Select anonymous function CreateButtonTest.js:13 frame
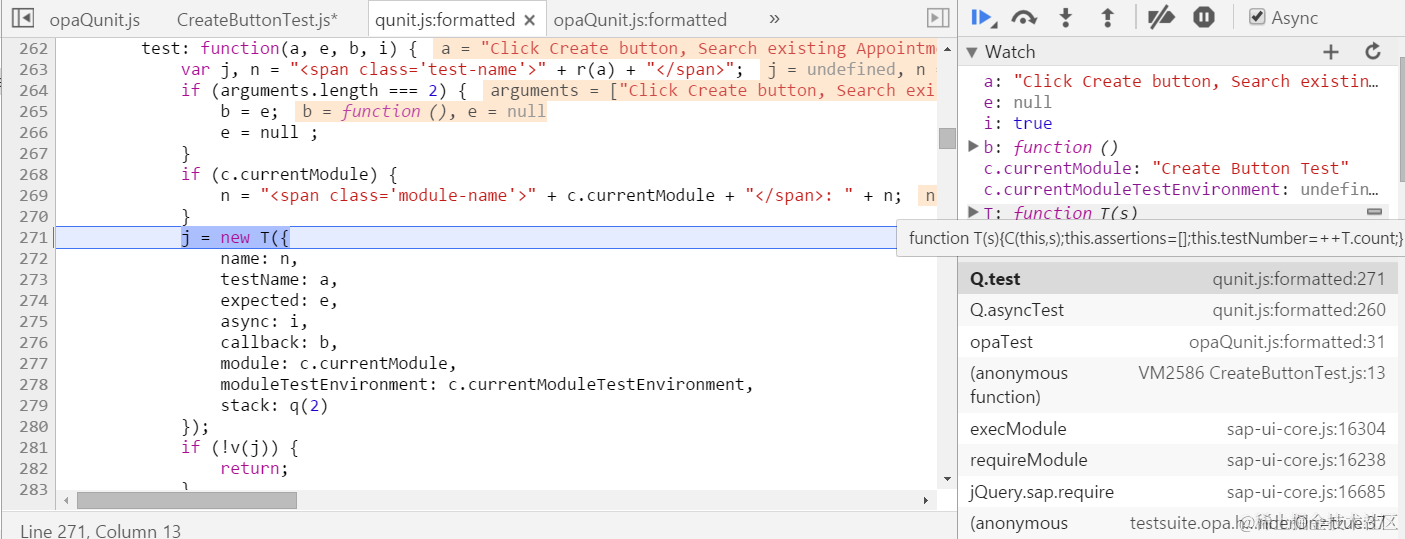Screen dimensions: 1405x539 pyautogui.click(x=1178, y=385)
